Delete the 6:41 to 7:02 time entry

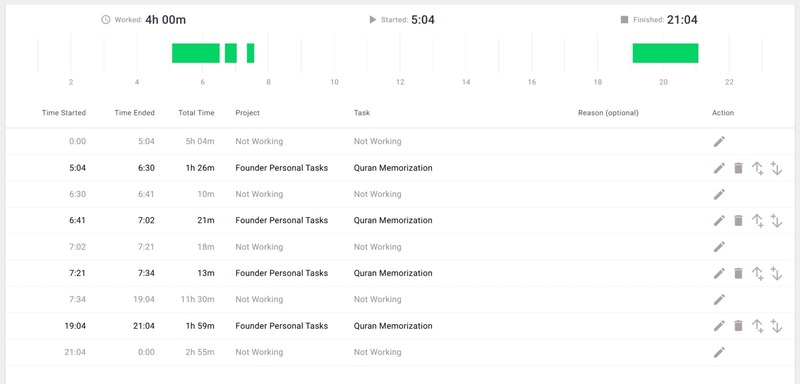738,220
